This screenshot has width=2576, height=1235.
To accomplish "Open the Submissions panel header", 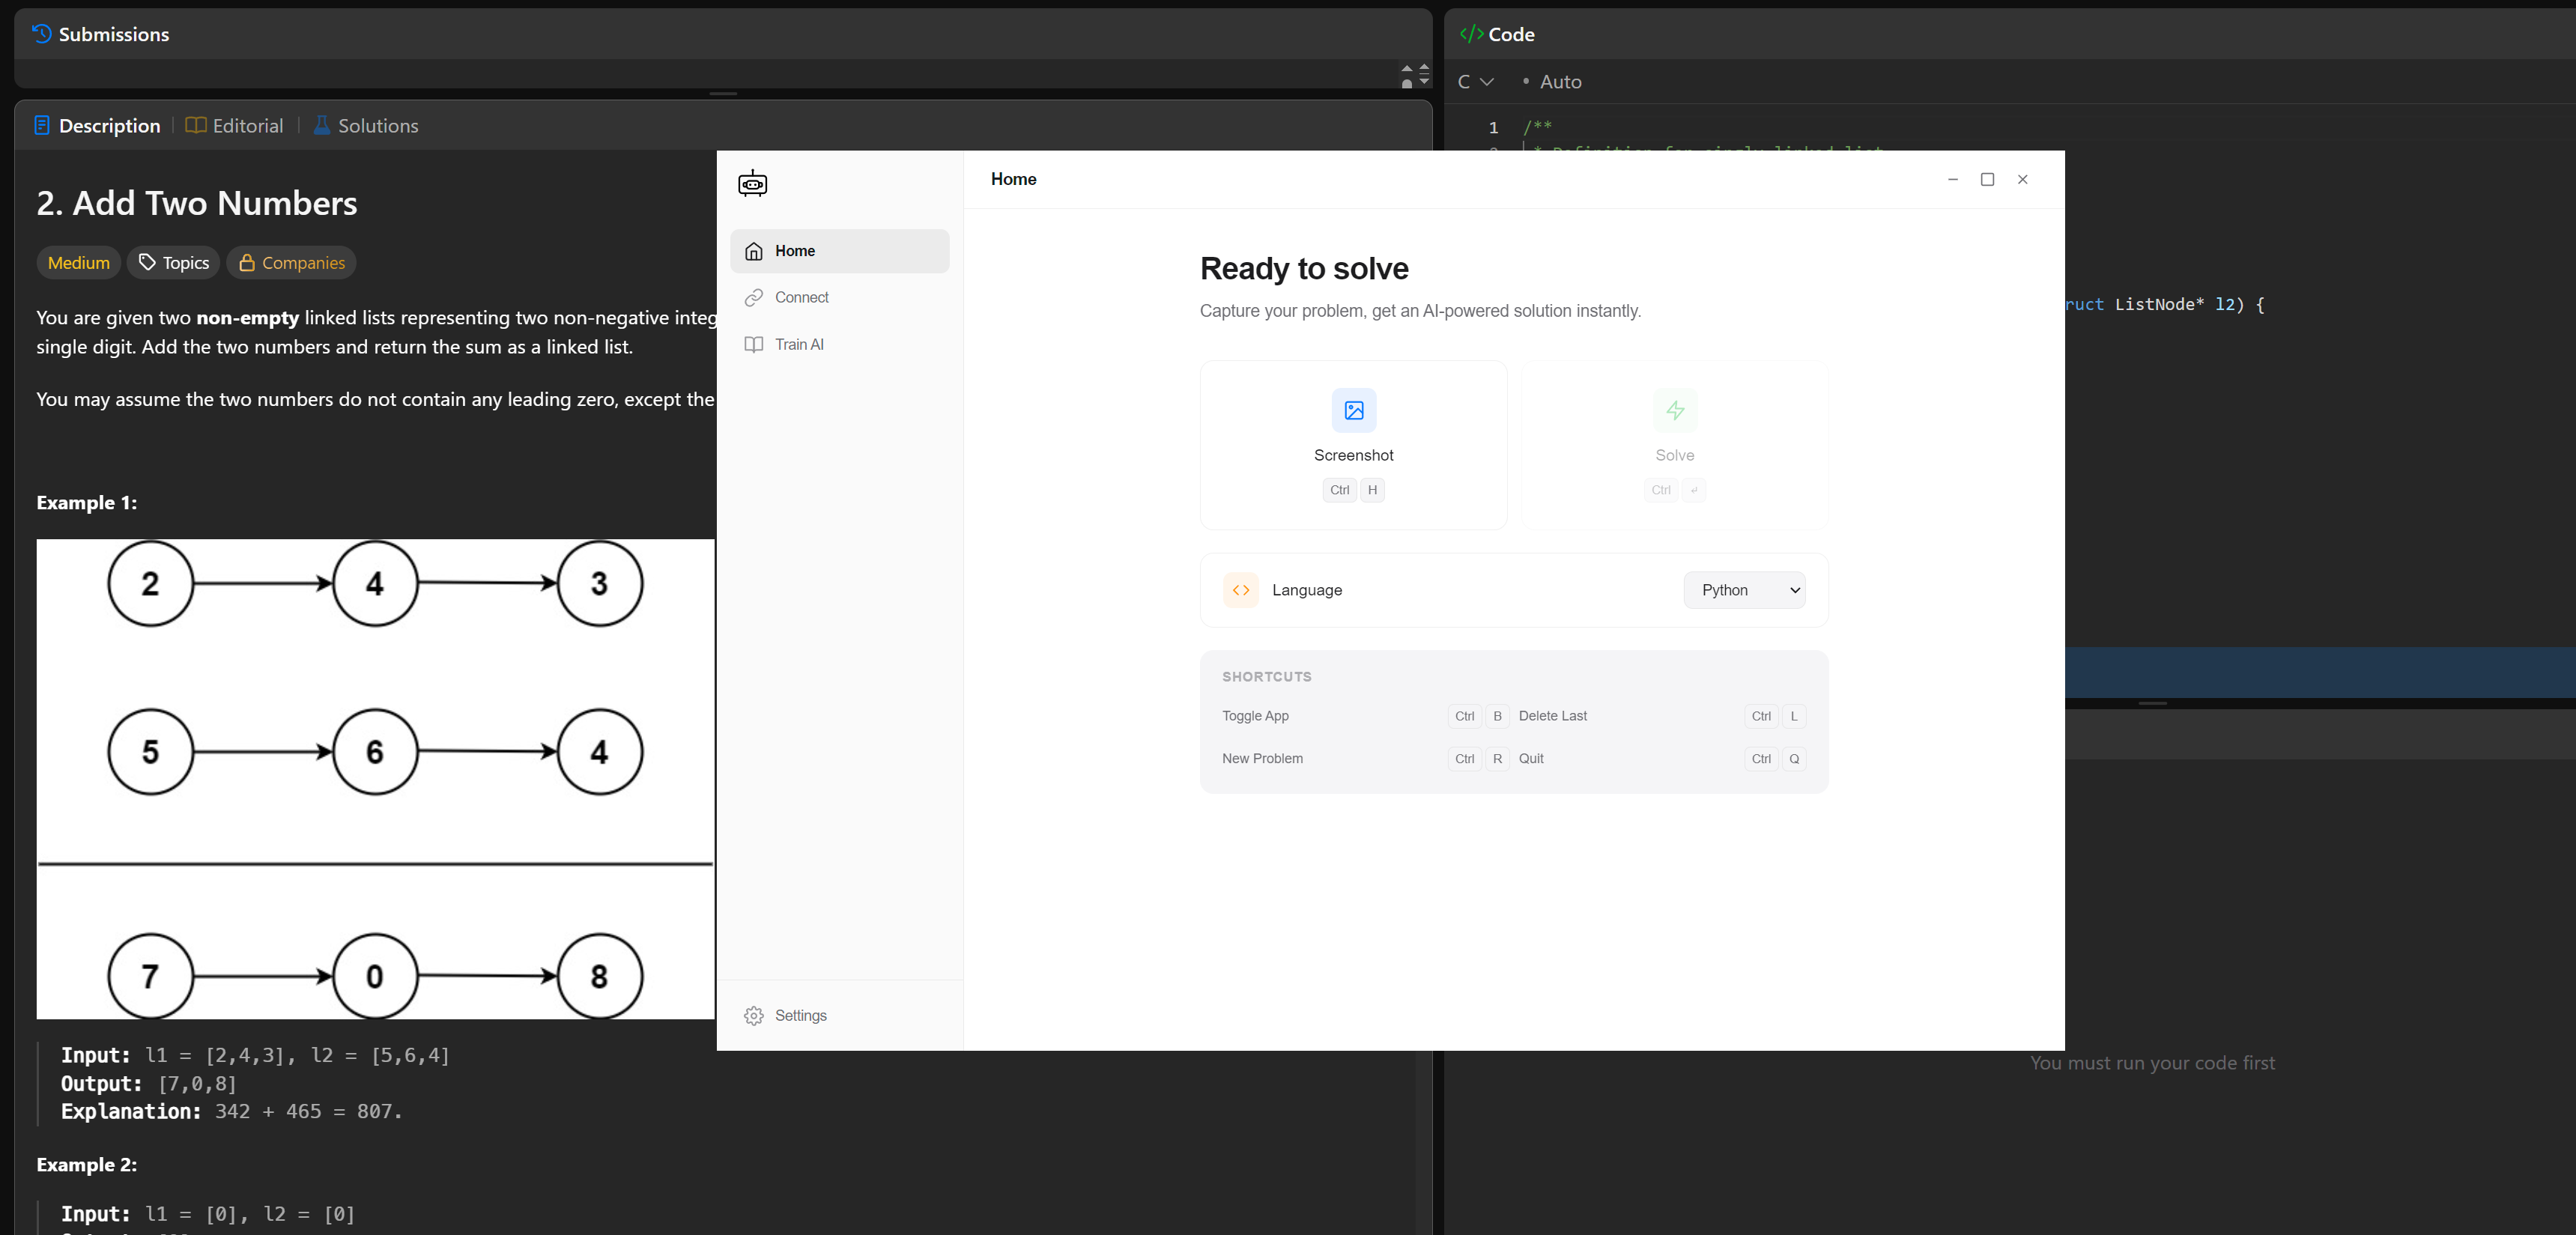I will pos(100,34).
